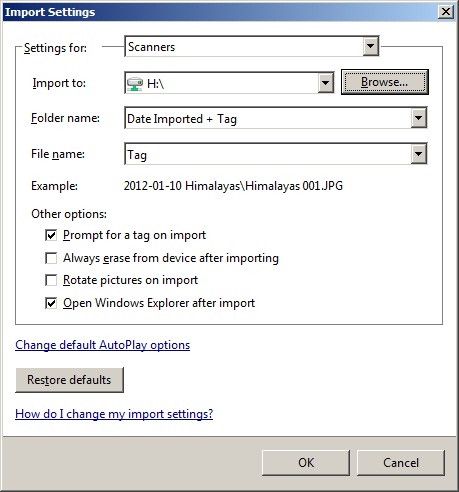This screenshot has width=459, height=492.
Task: Click the Restore defaults button
Action: coord(69,380)
